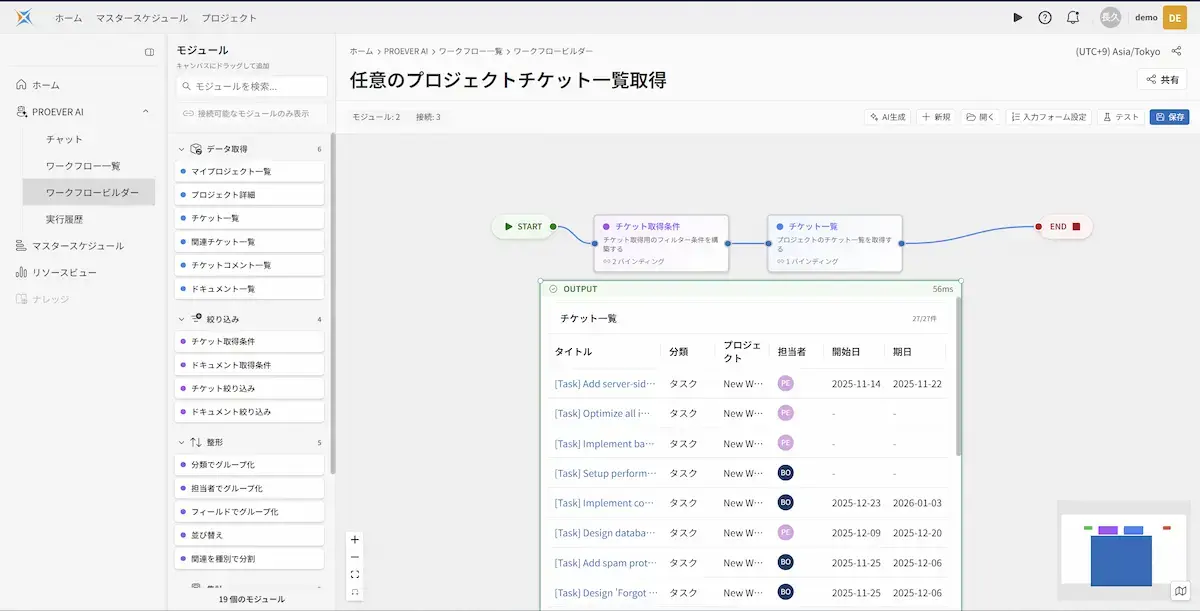The width and height of the screenshot is (1200, 611).
Task: Open the [Task] Add server-sid ticket link
Action: click(605, 384)
